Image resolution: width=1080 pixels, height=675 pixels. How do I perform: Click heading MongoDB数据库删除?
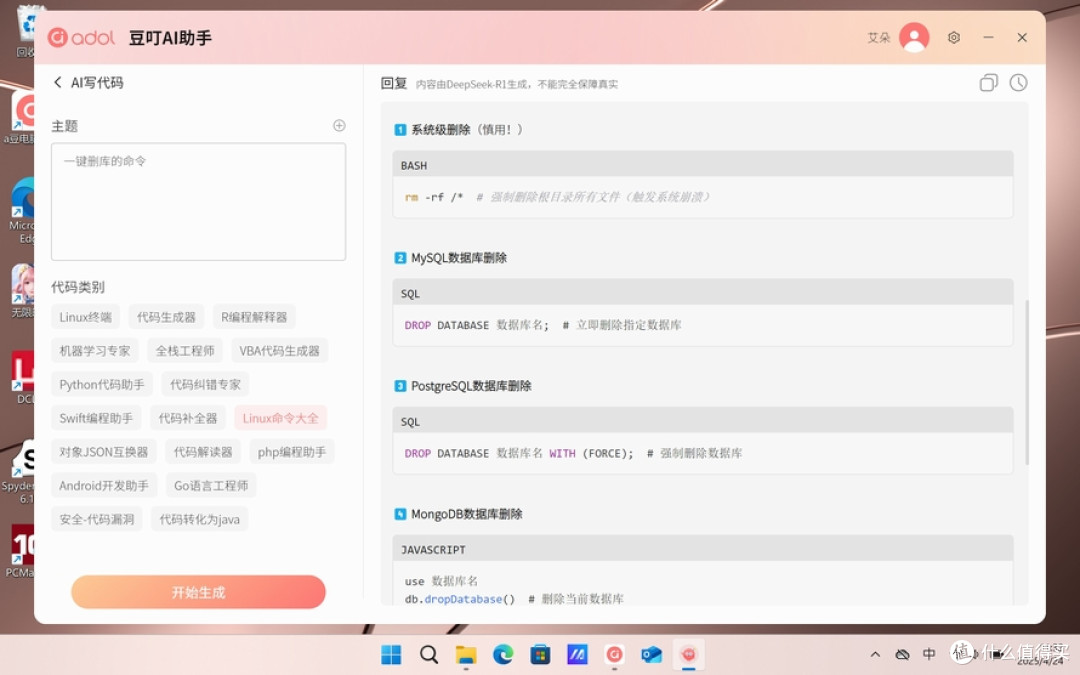click(466, 514)
